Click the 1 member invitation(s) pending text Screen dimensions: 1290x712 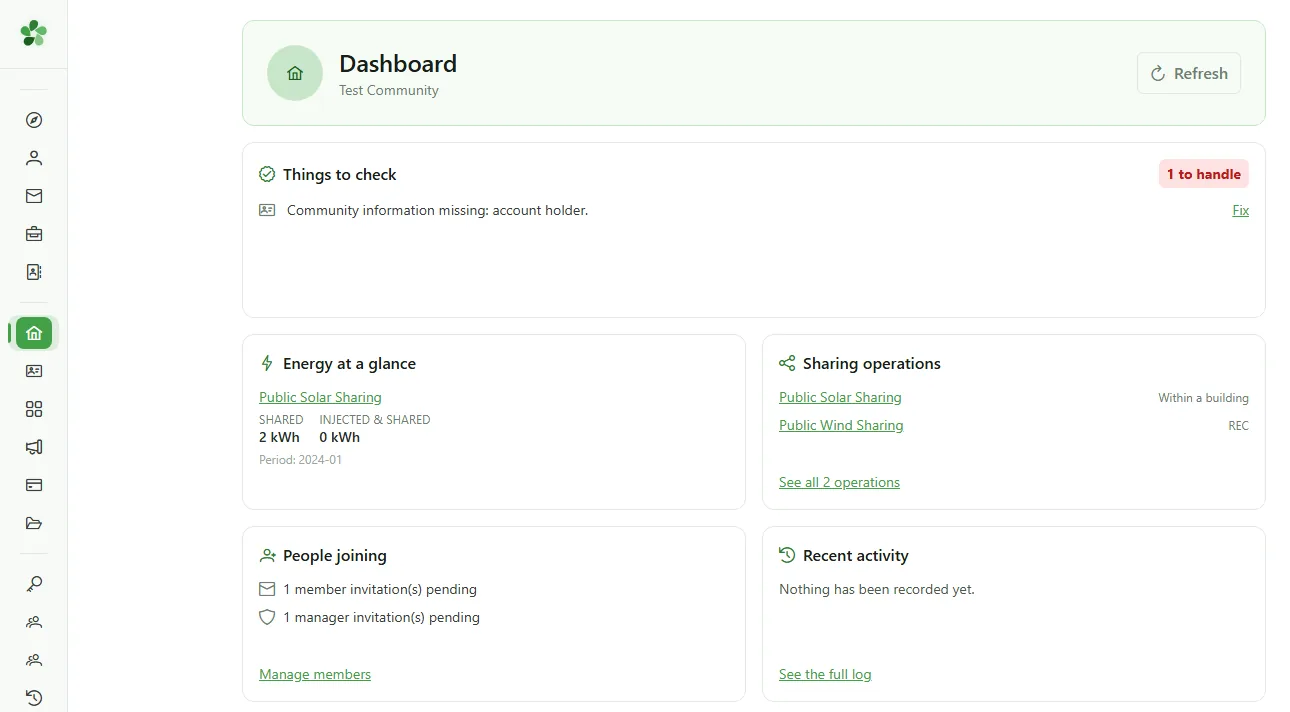[380, 589]
